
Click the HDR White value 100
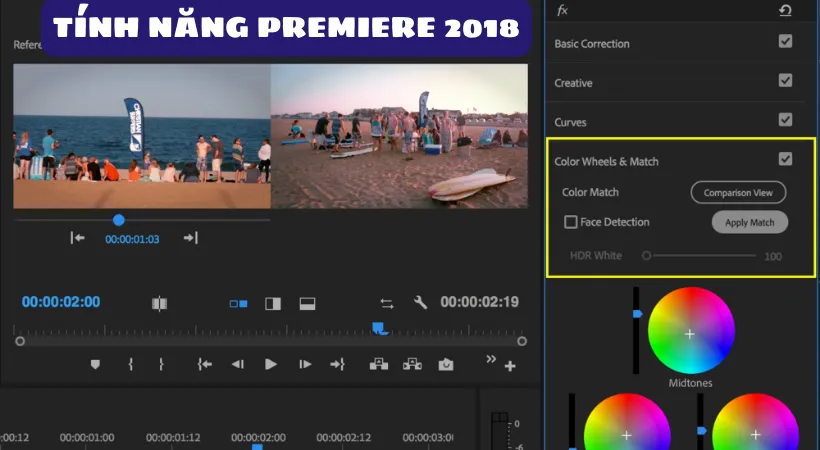pyautogui.click(x=773, y=256)
